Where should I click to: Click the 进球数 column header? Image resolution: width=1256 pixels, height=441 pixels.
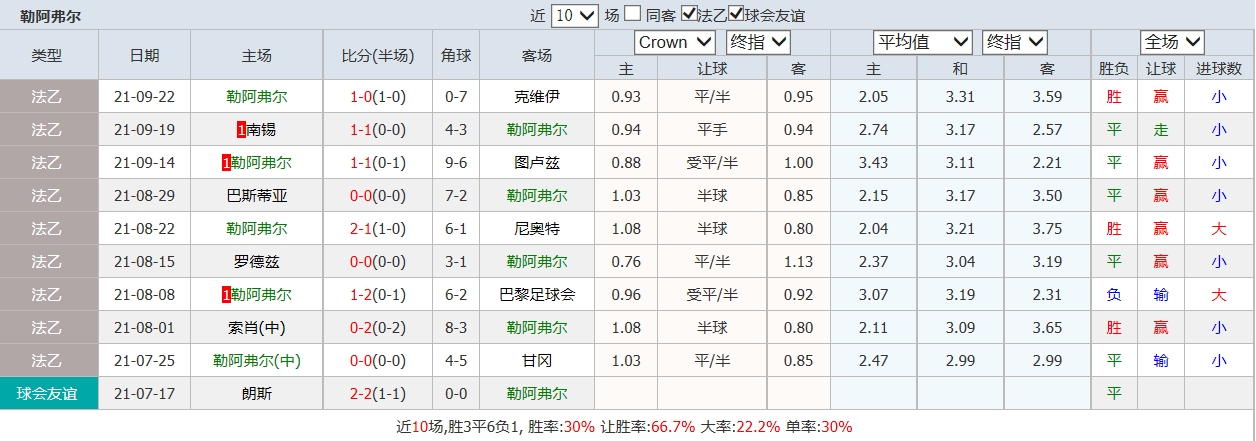(x=1219, y=69)
